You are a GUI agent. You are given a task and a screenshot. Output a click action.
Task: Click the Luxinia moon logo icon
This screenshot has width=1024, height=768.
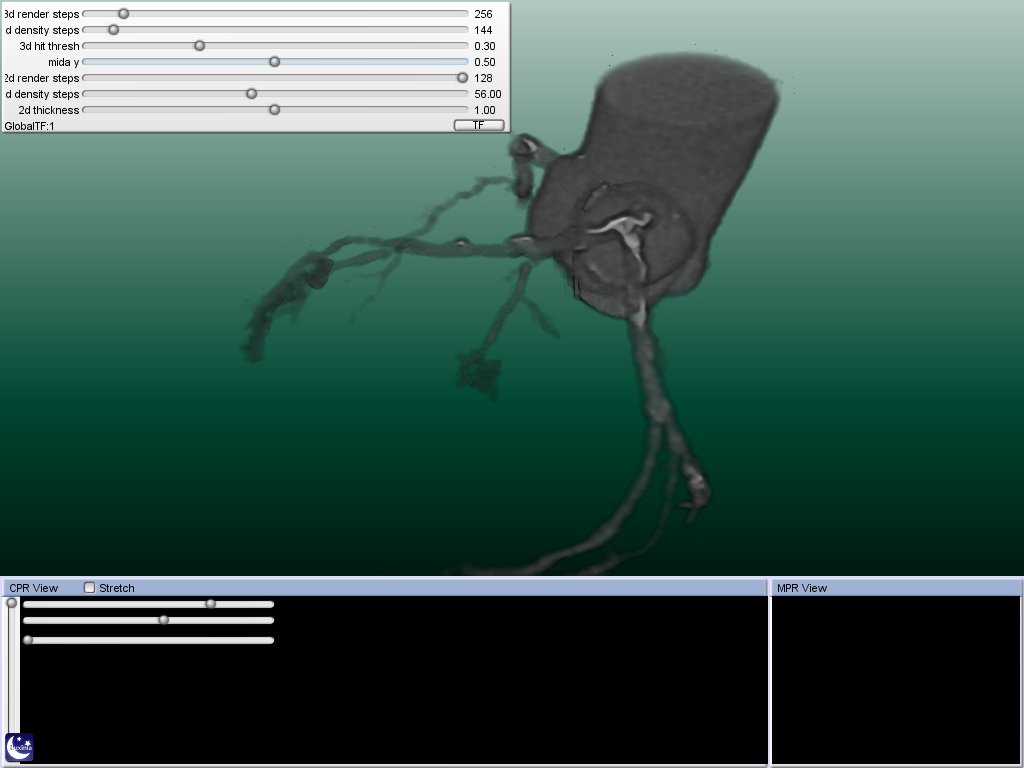pos(19,746)
